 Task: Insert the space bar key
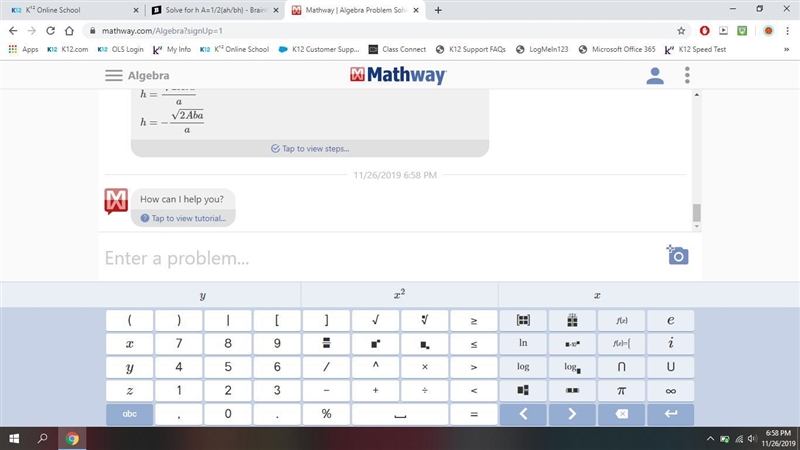(x=400, y=414)
